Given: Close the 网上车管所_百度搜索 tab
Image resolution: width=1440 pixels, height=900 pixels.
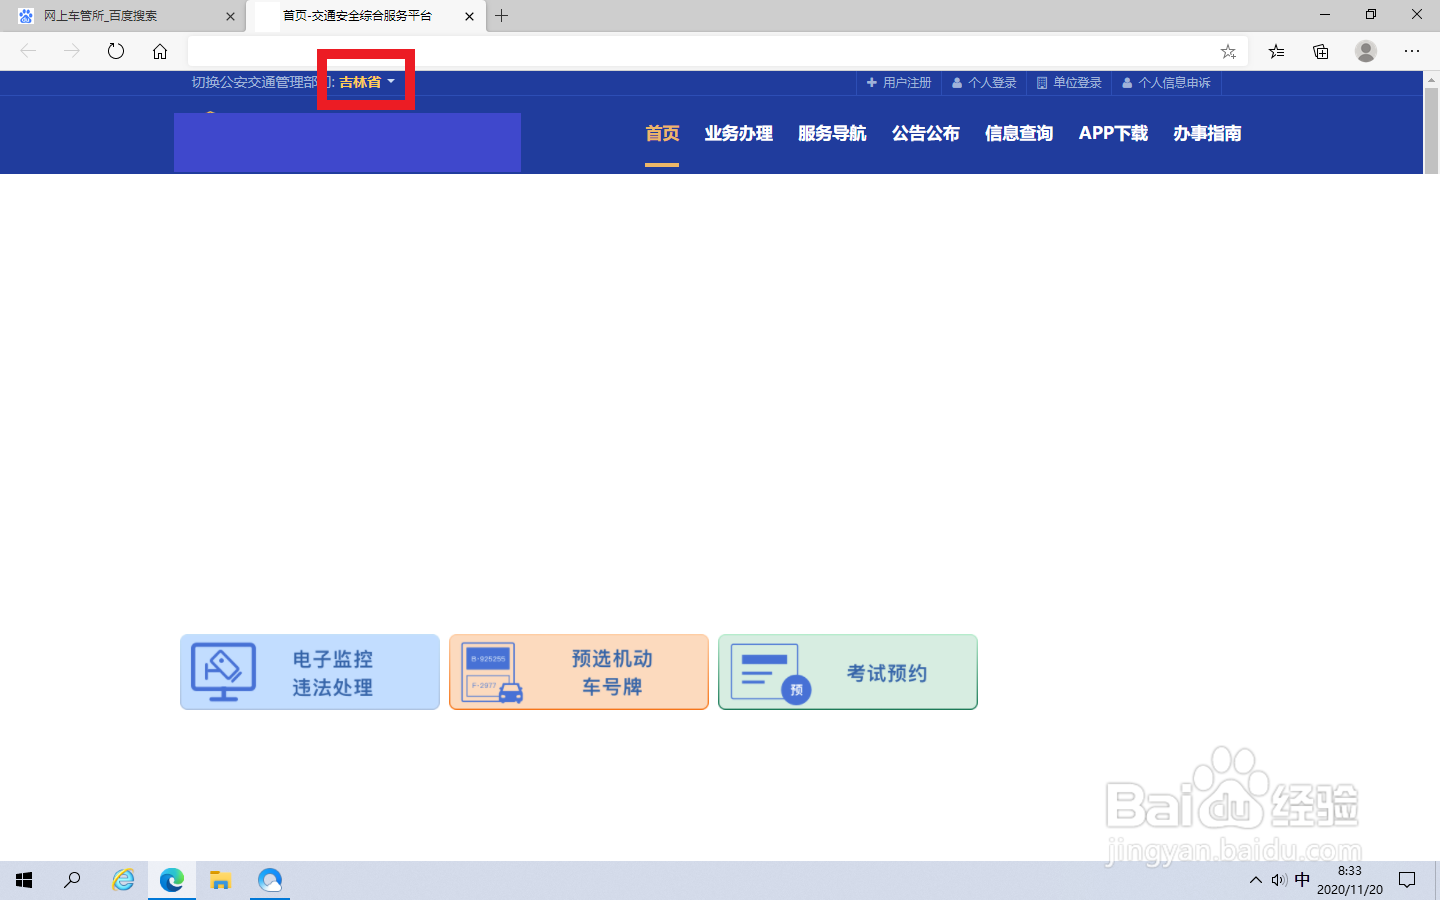Looking at the screenshot, I should tap(230, 16).
